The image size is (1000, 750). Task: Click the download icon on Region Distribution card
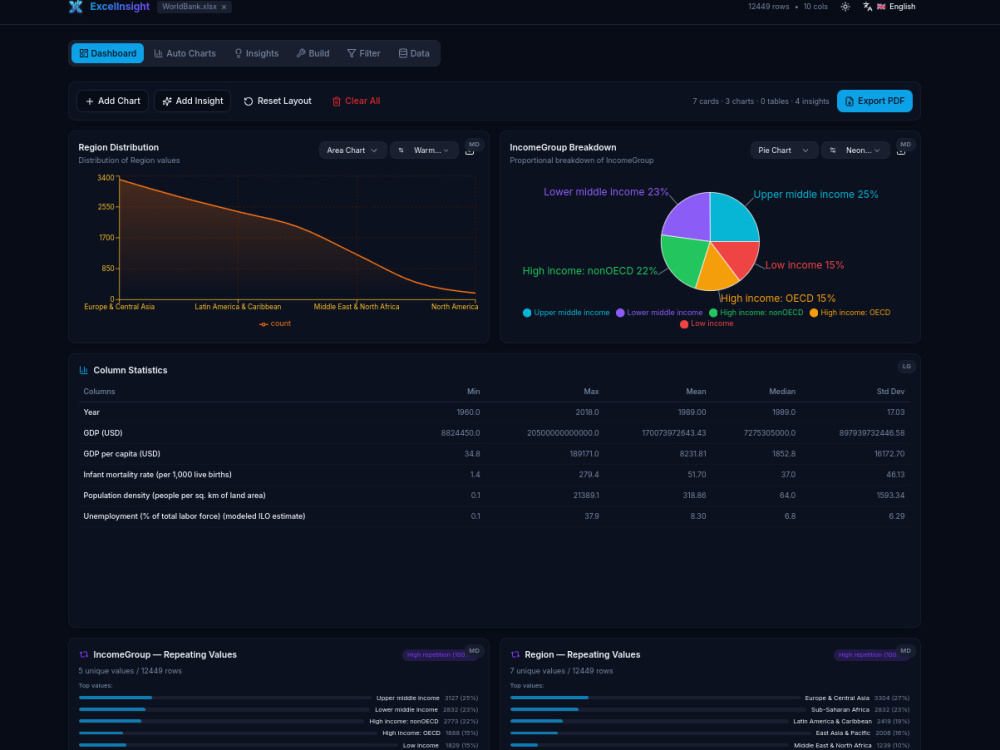point(469,152)
